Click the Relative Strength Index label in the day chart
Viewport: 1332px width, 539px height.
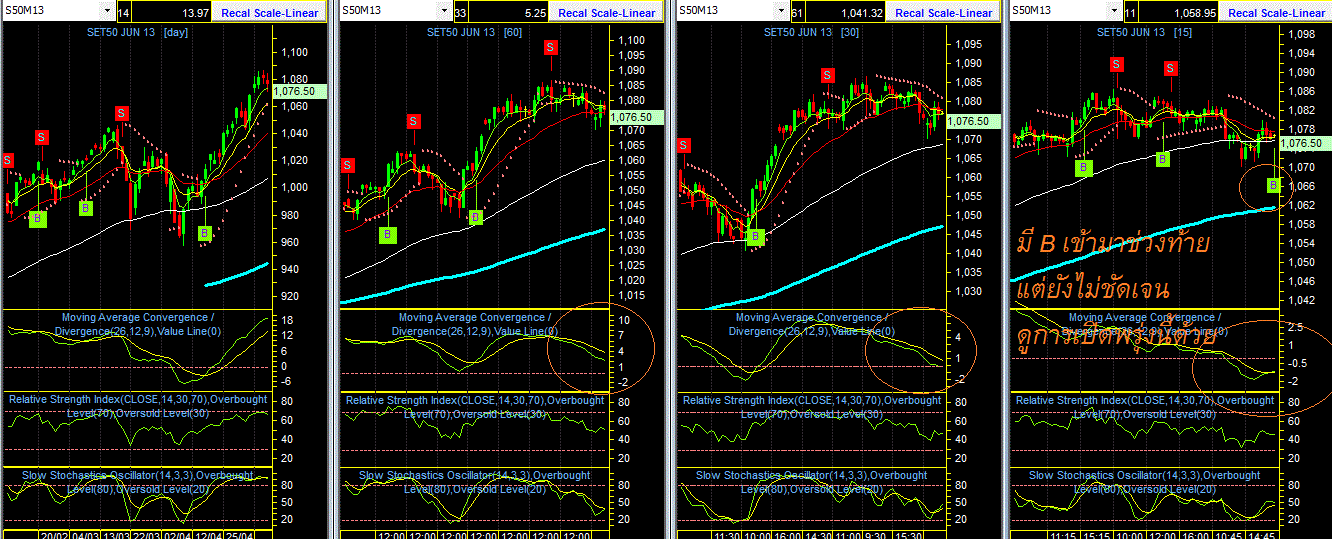coord(136,406)
